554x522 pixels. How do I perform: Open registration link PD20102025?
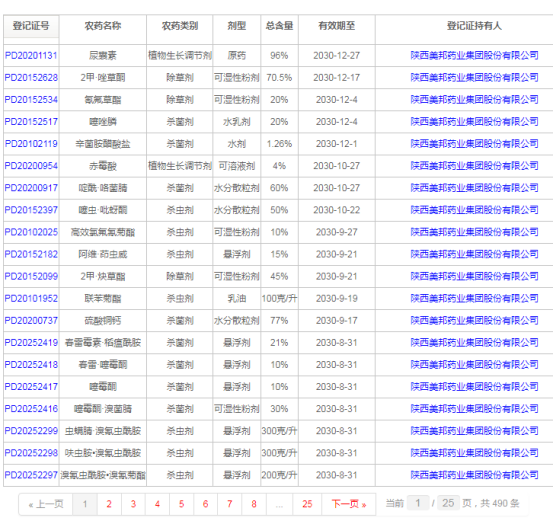[31, 232]
